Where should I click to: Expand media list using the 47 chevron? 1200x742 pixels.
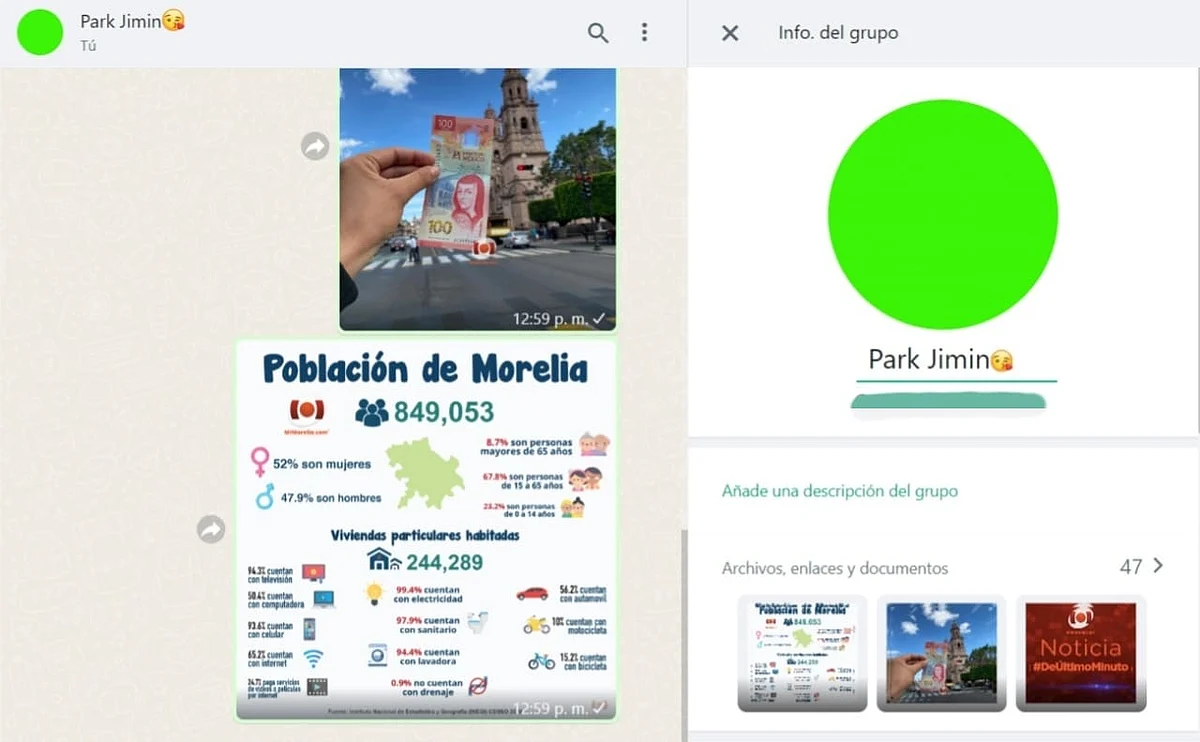1159,566
